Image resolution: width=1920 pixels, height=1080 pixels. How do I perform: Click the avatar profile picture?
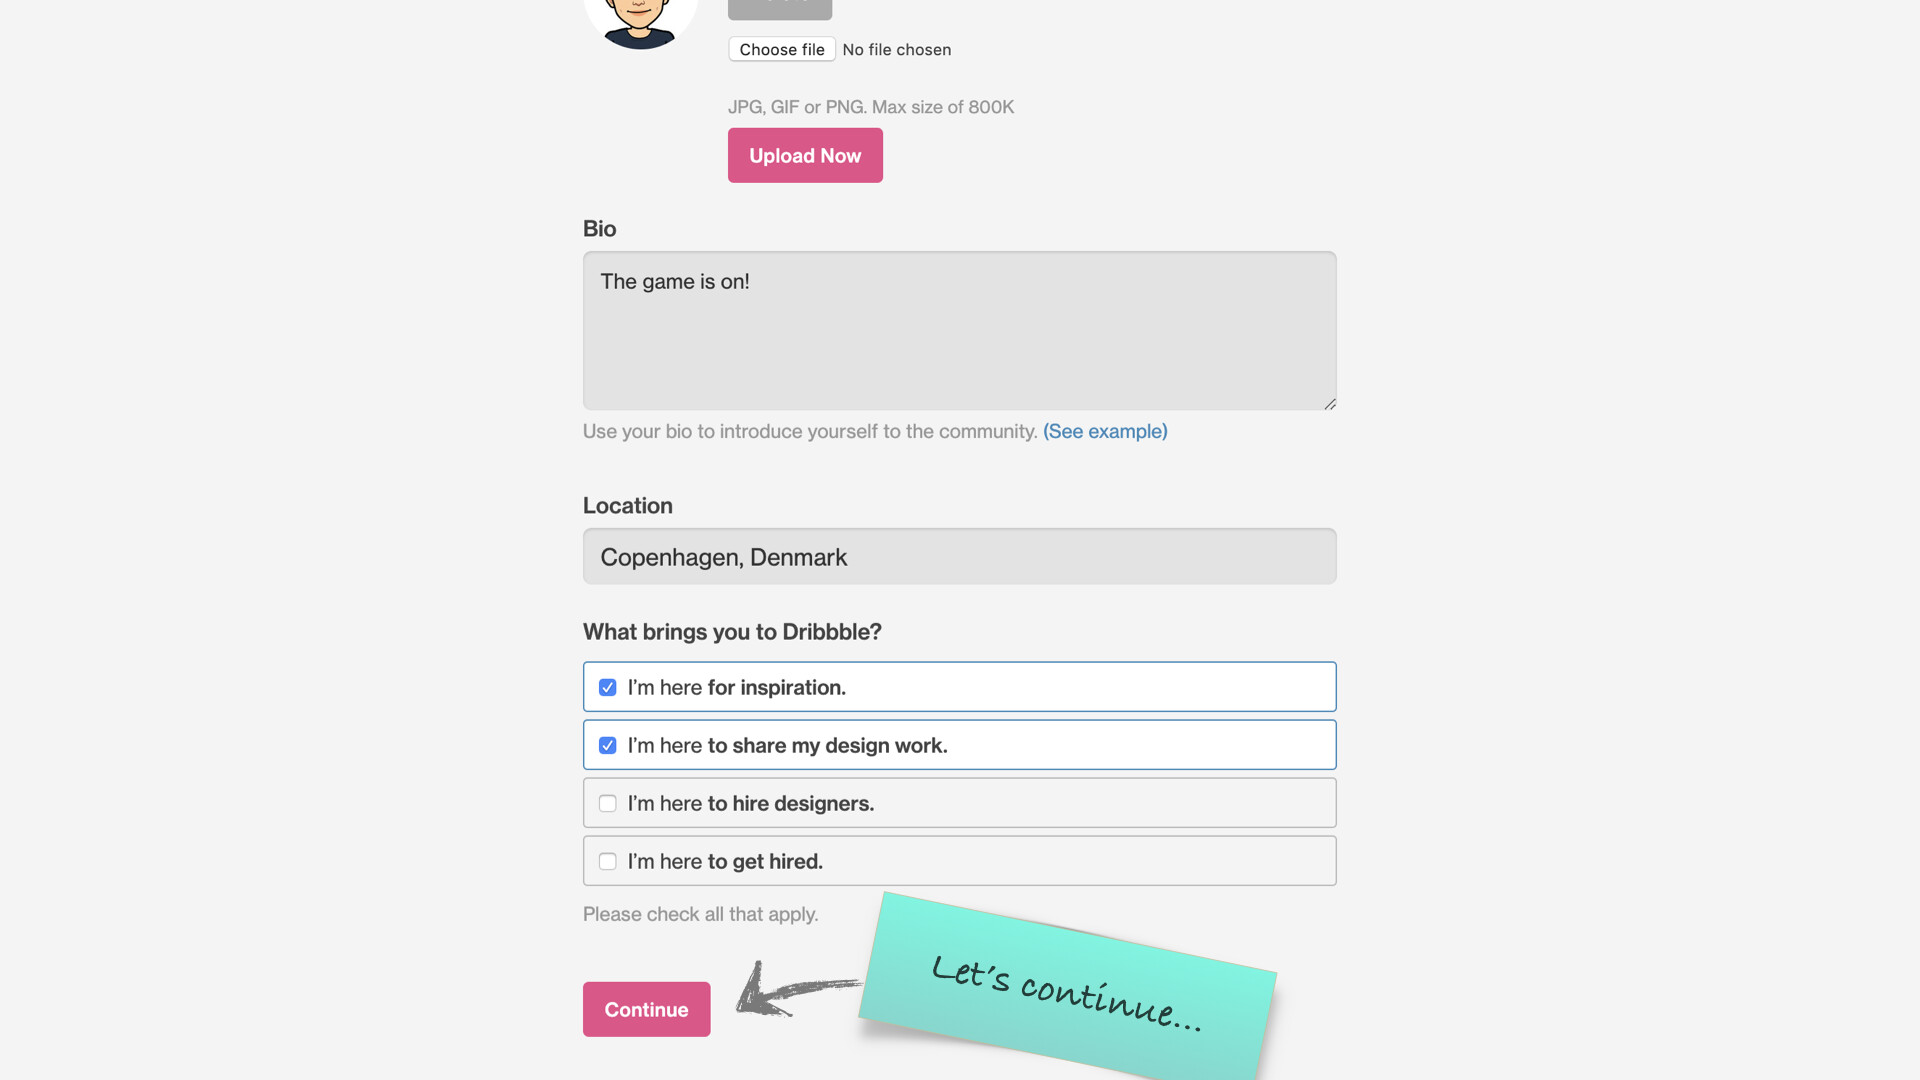tap(640, 20)
